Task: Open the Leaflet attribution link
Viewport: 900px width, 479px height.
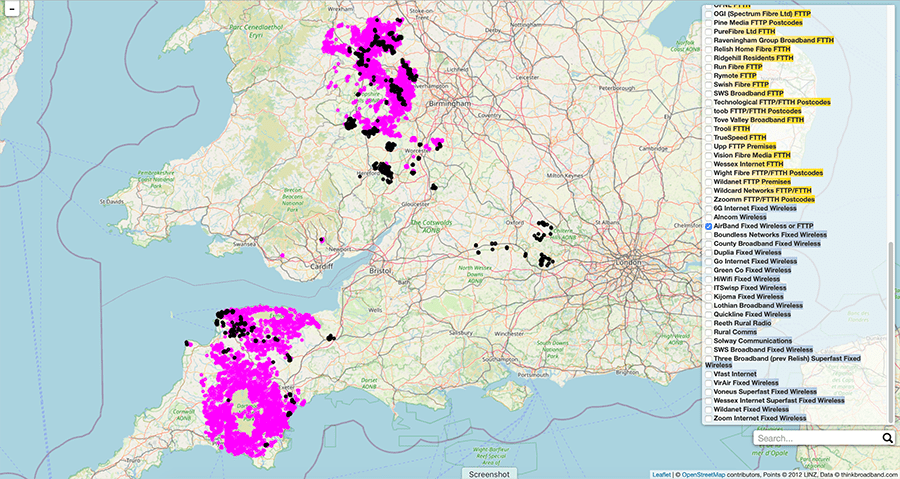Action: 661,475
